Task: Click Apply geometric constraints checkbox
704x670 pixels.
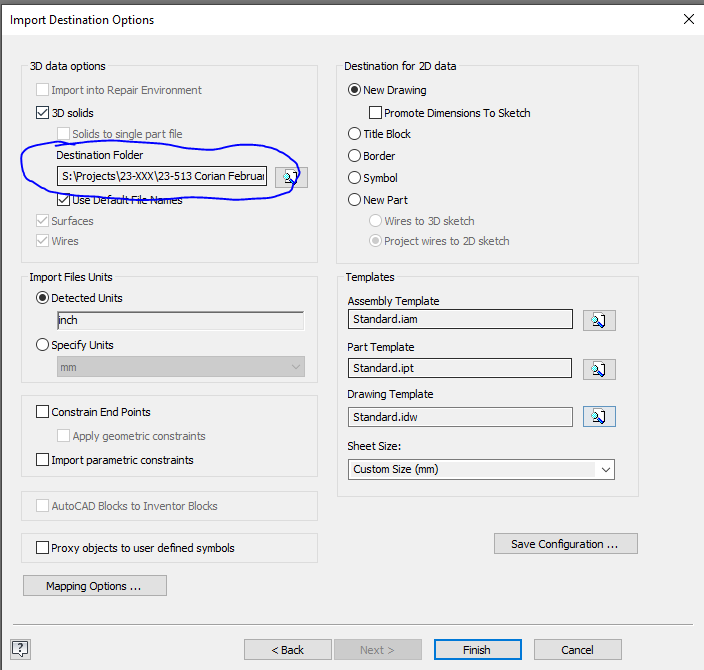Action: tap(63, 436)
